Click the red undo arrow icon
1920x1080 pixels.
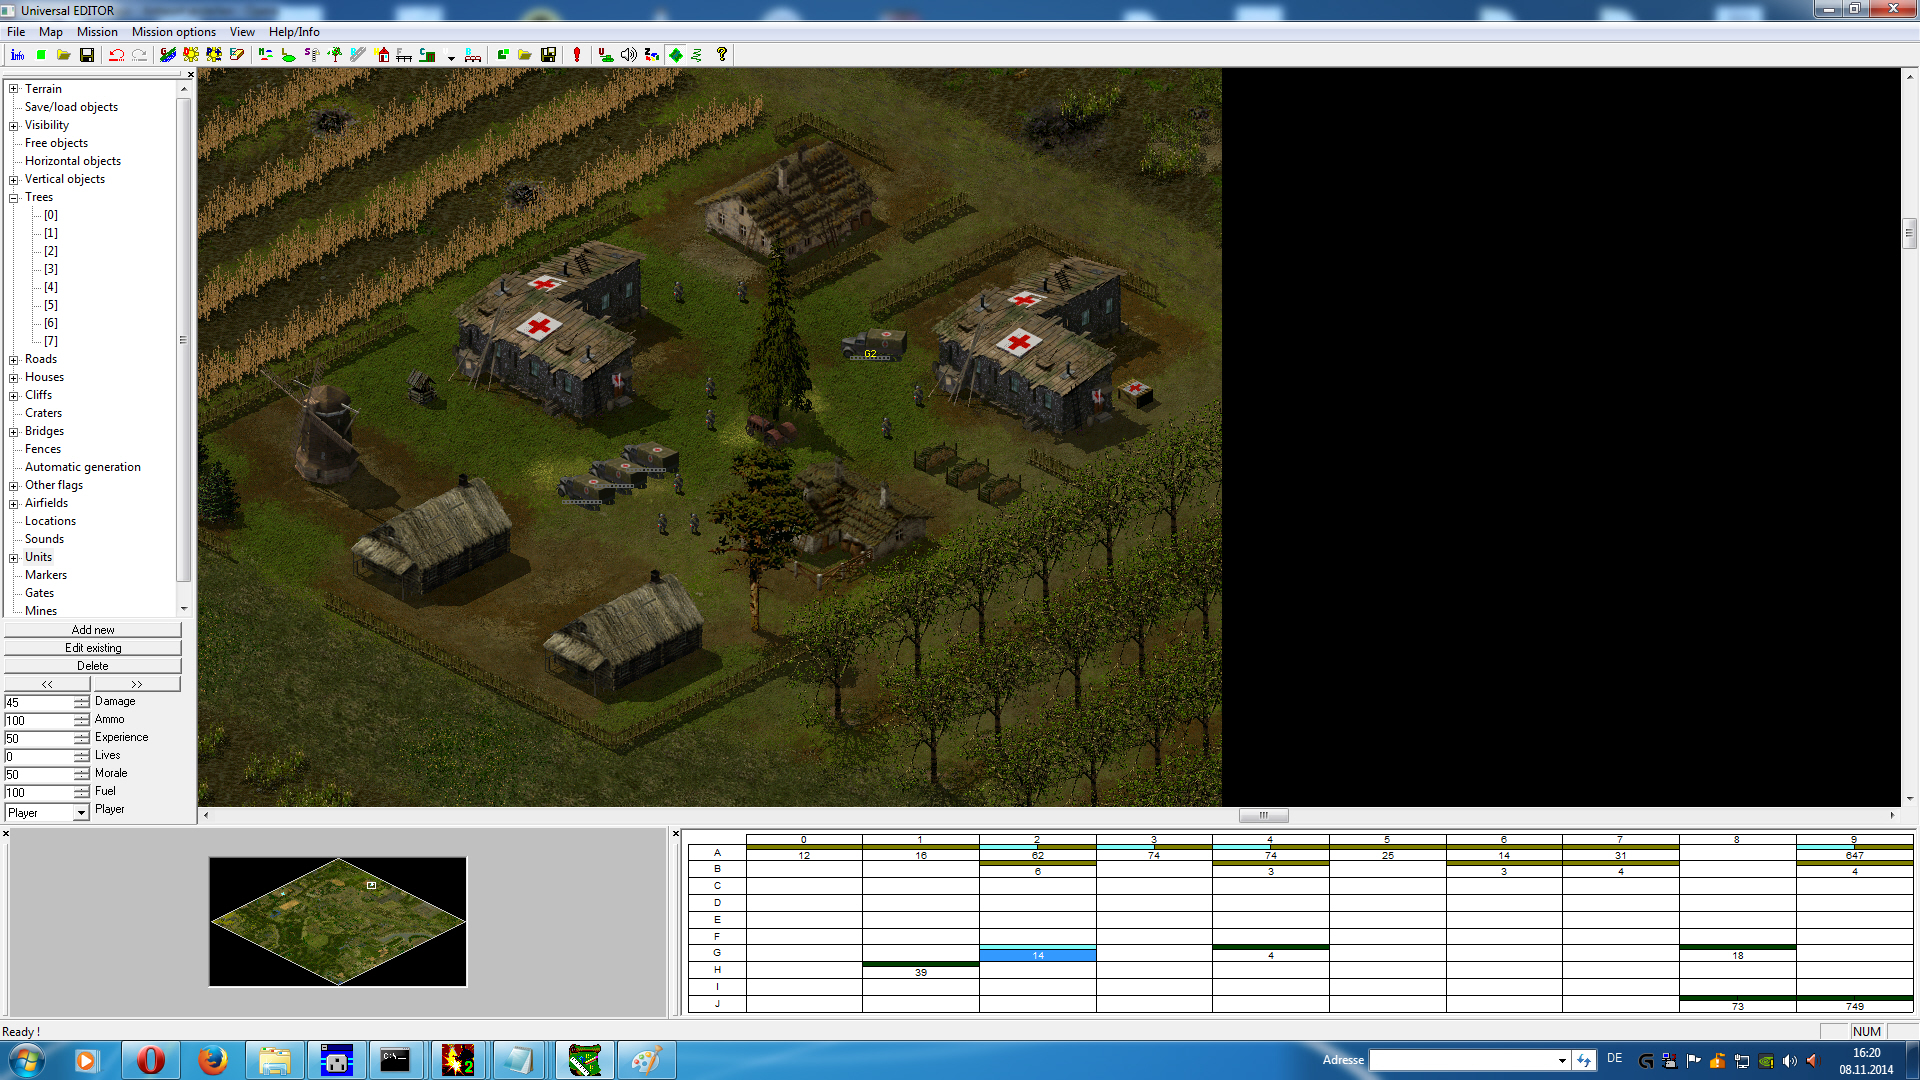116,55
